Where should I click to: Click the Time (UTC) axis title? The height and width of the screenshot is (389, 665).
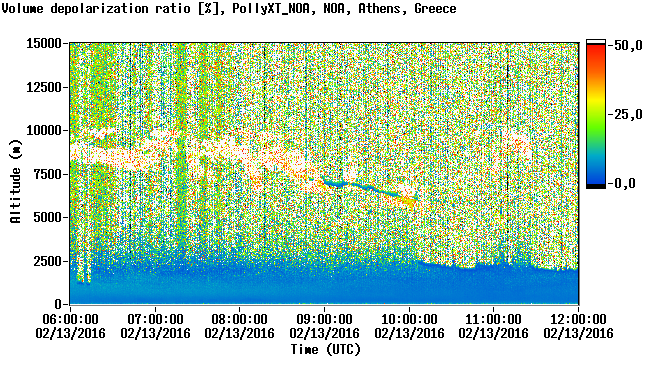325,350
